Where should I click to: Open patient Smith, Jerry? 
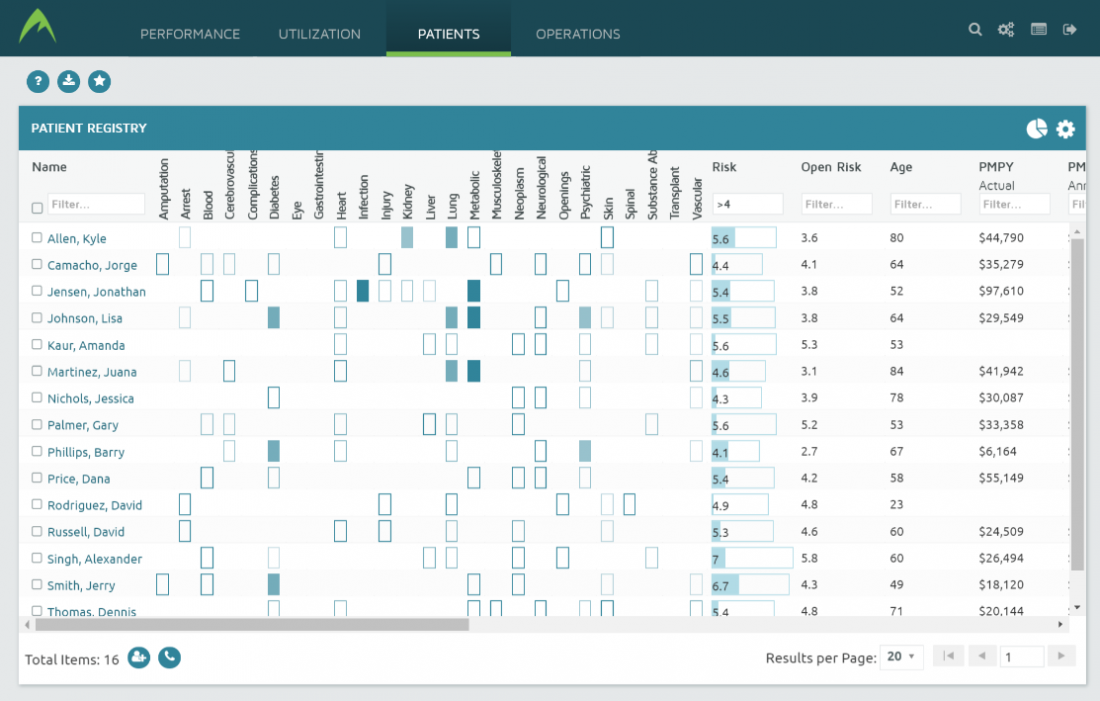81,585
